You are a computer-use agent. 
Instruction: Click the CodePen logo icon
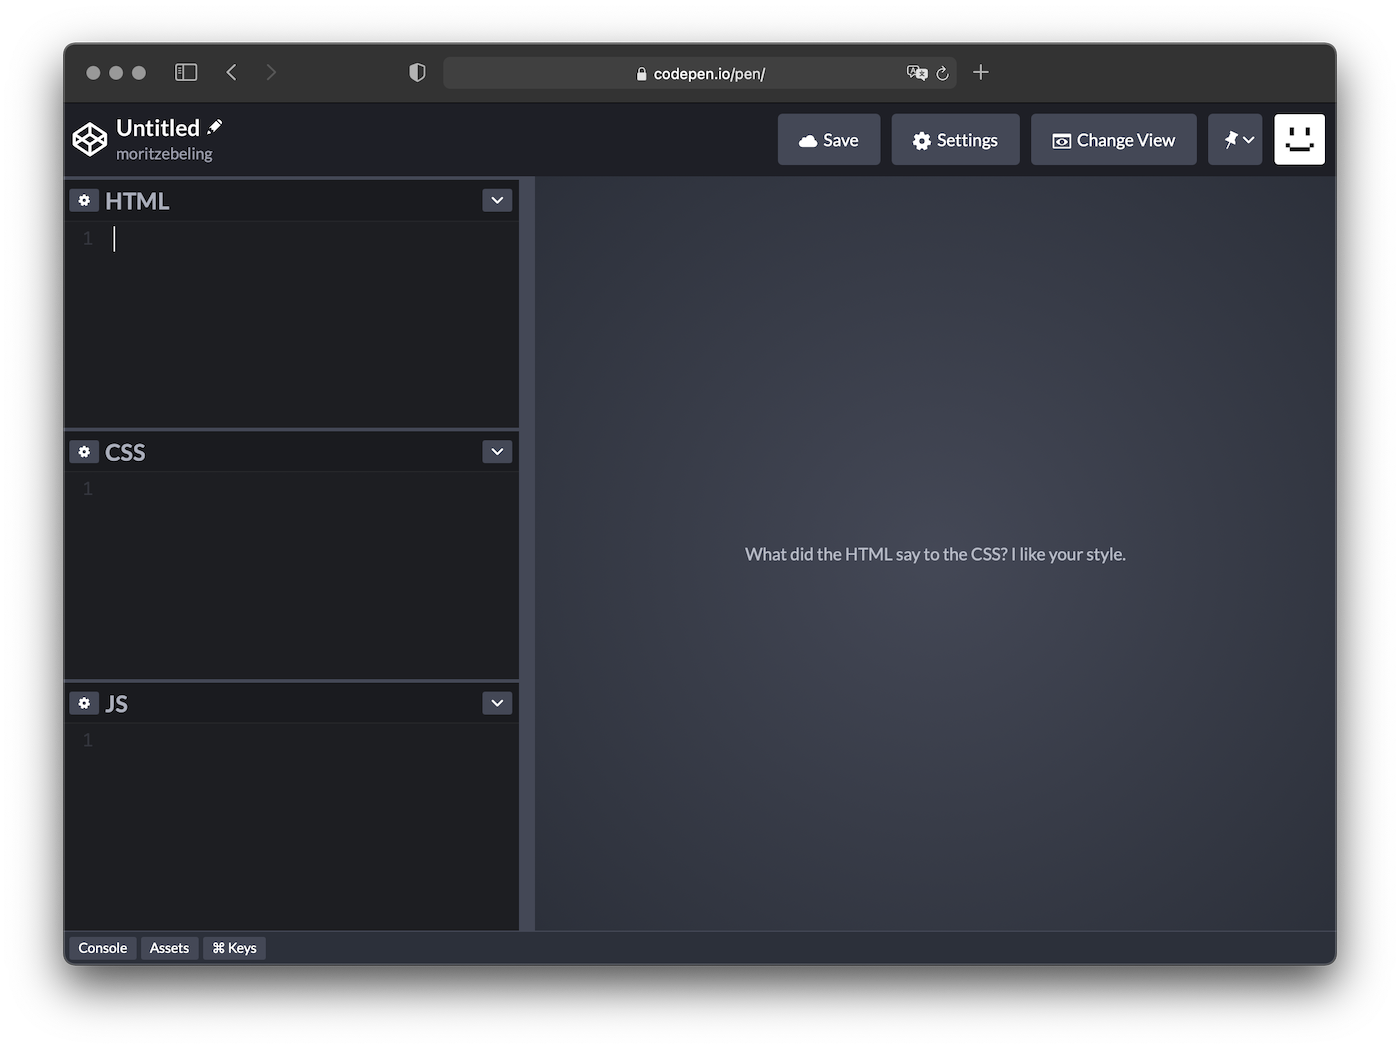click(x=89, y=139)
